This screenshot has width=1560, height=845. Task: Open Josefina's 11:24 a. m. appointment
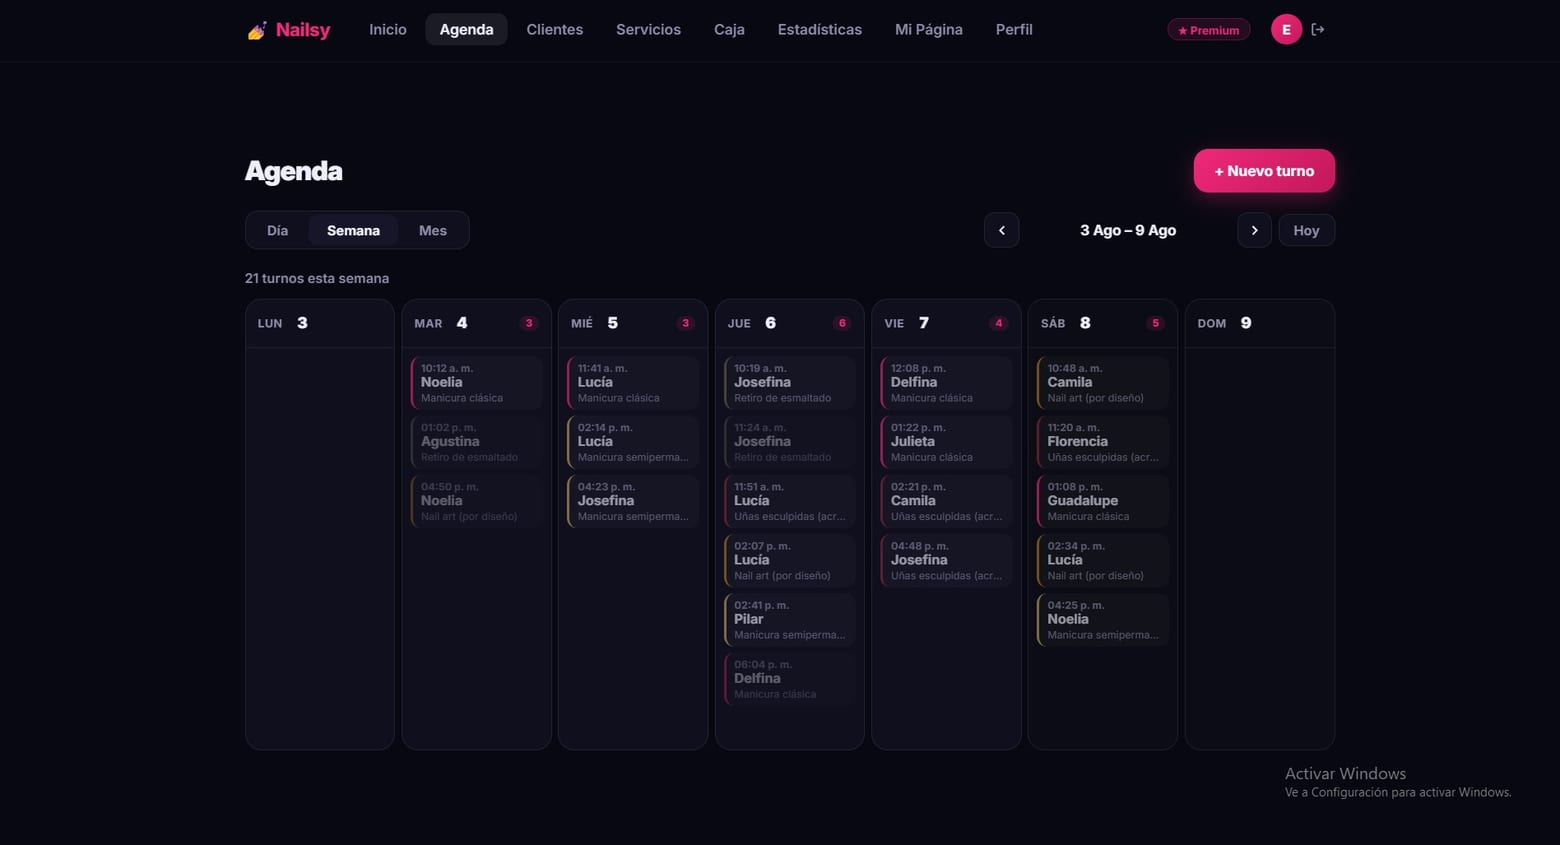pos(790,442)
